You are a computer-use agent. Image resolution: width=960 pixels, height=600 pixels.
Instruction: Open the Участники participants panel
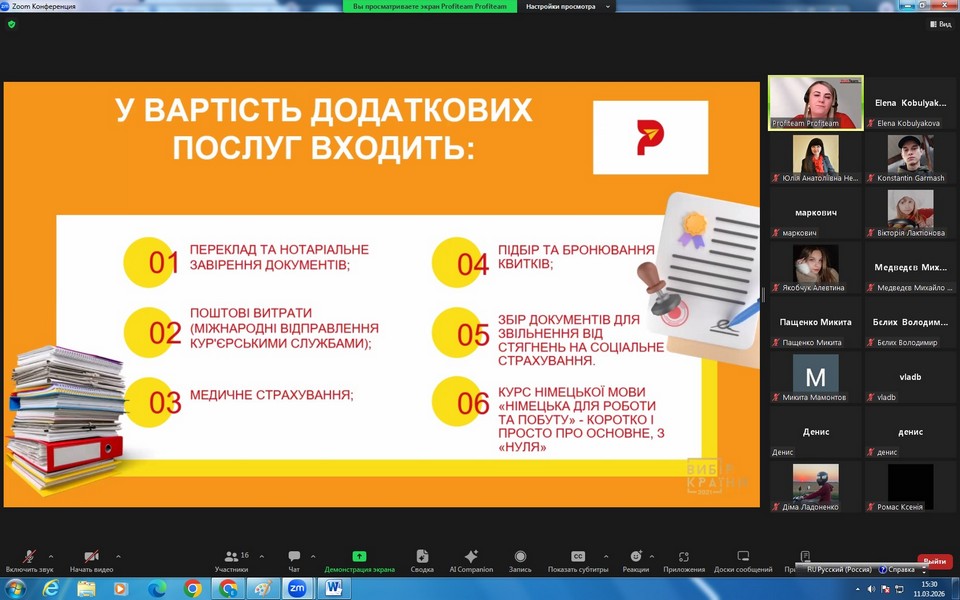[x=231, y=557]
